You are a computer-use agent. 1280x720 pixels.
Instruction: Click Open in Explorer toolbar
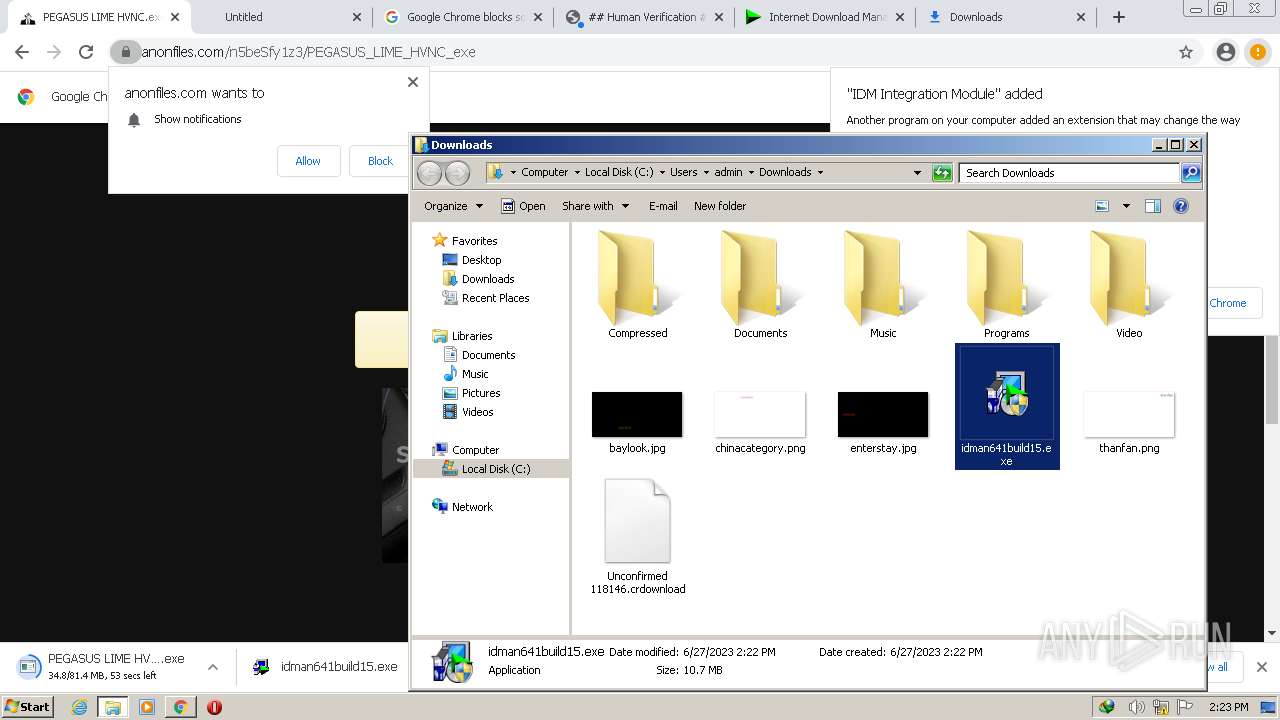[x=523, y=206]
